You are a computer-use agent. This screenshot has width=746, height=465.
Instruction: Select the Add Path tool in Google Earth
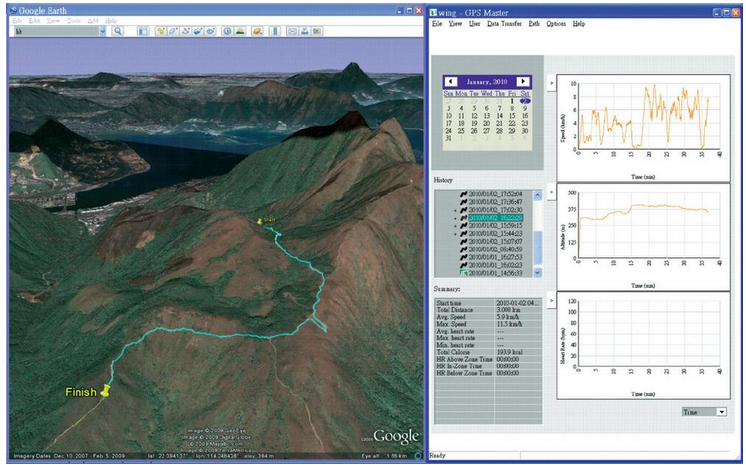click(x=186, y=31)
